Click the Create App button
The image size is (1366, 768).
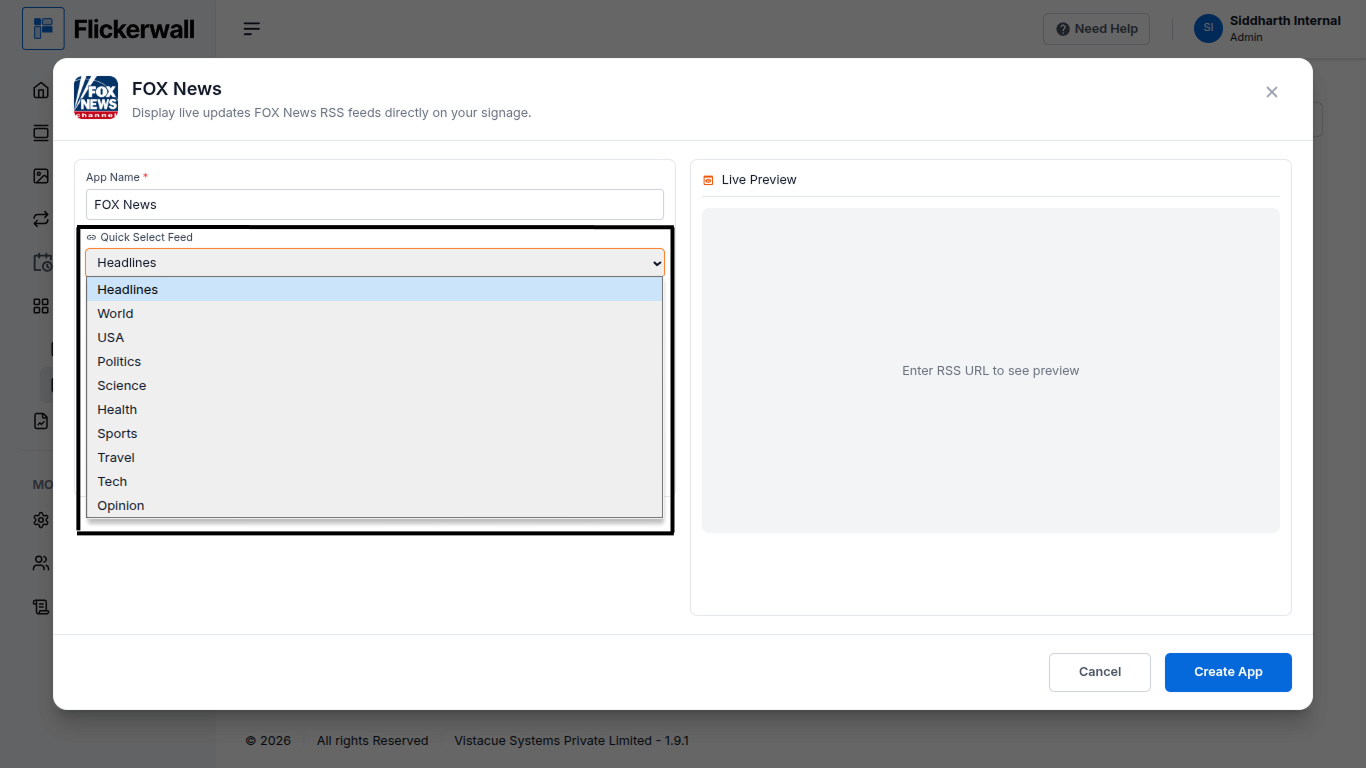click(1228, 672)
